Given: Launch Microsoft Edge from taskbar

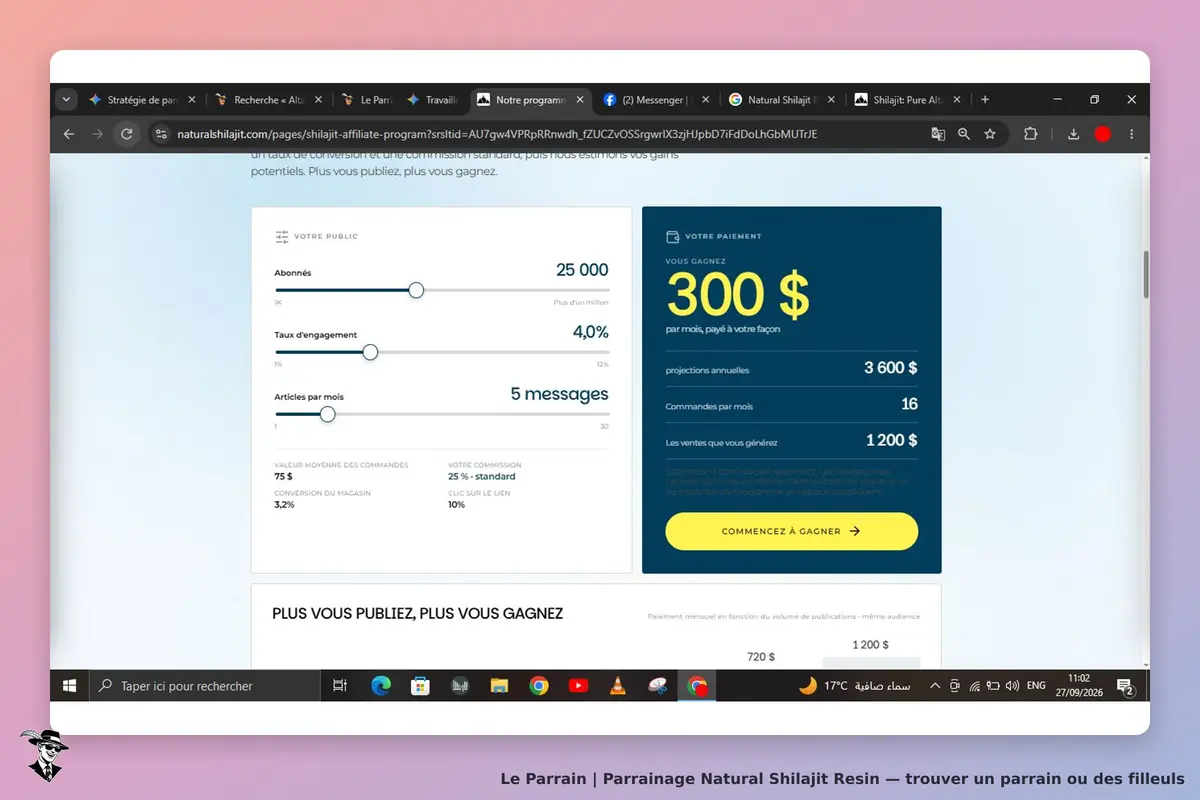Looking at the screenshot, I should (x=381, y=686).
